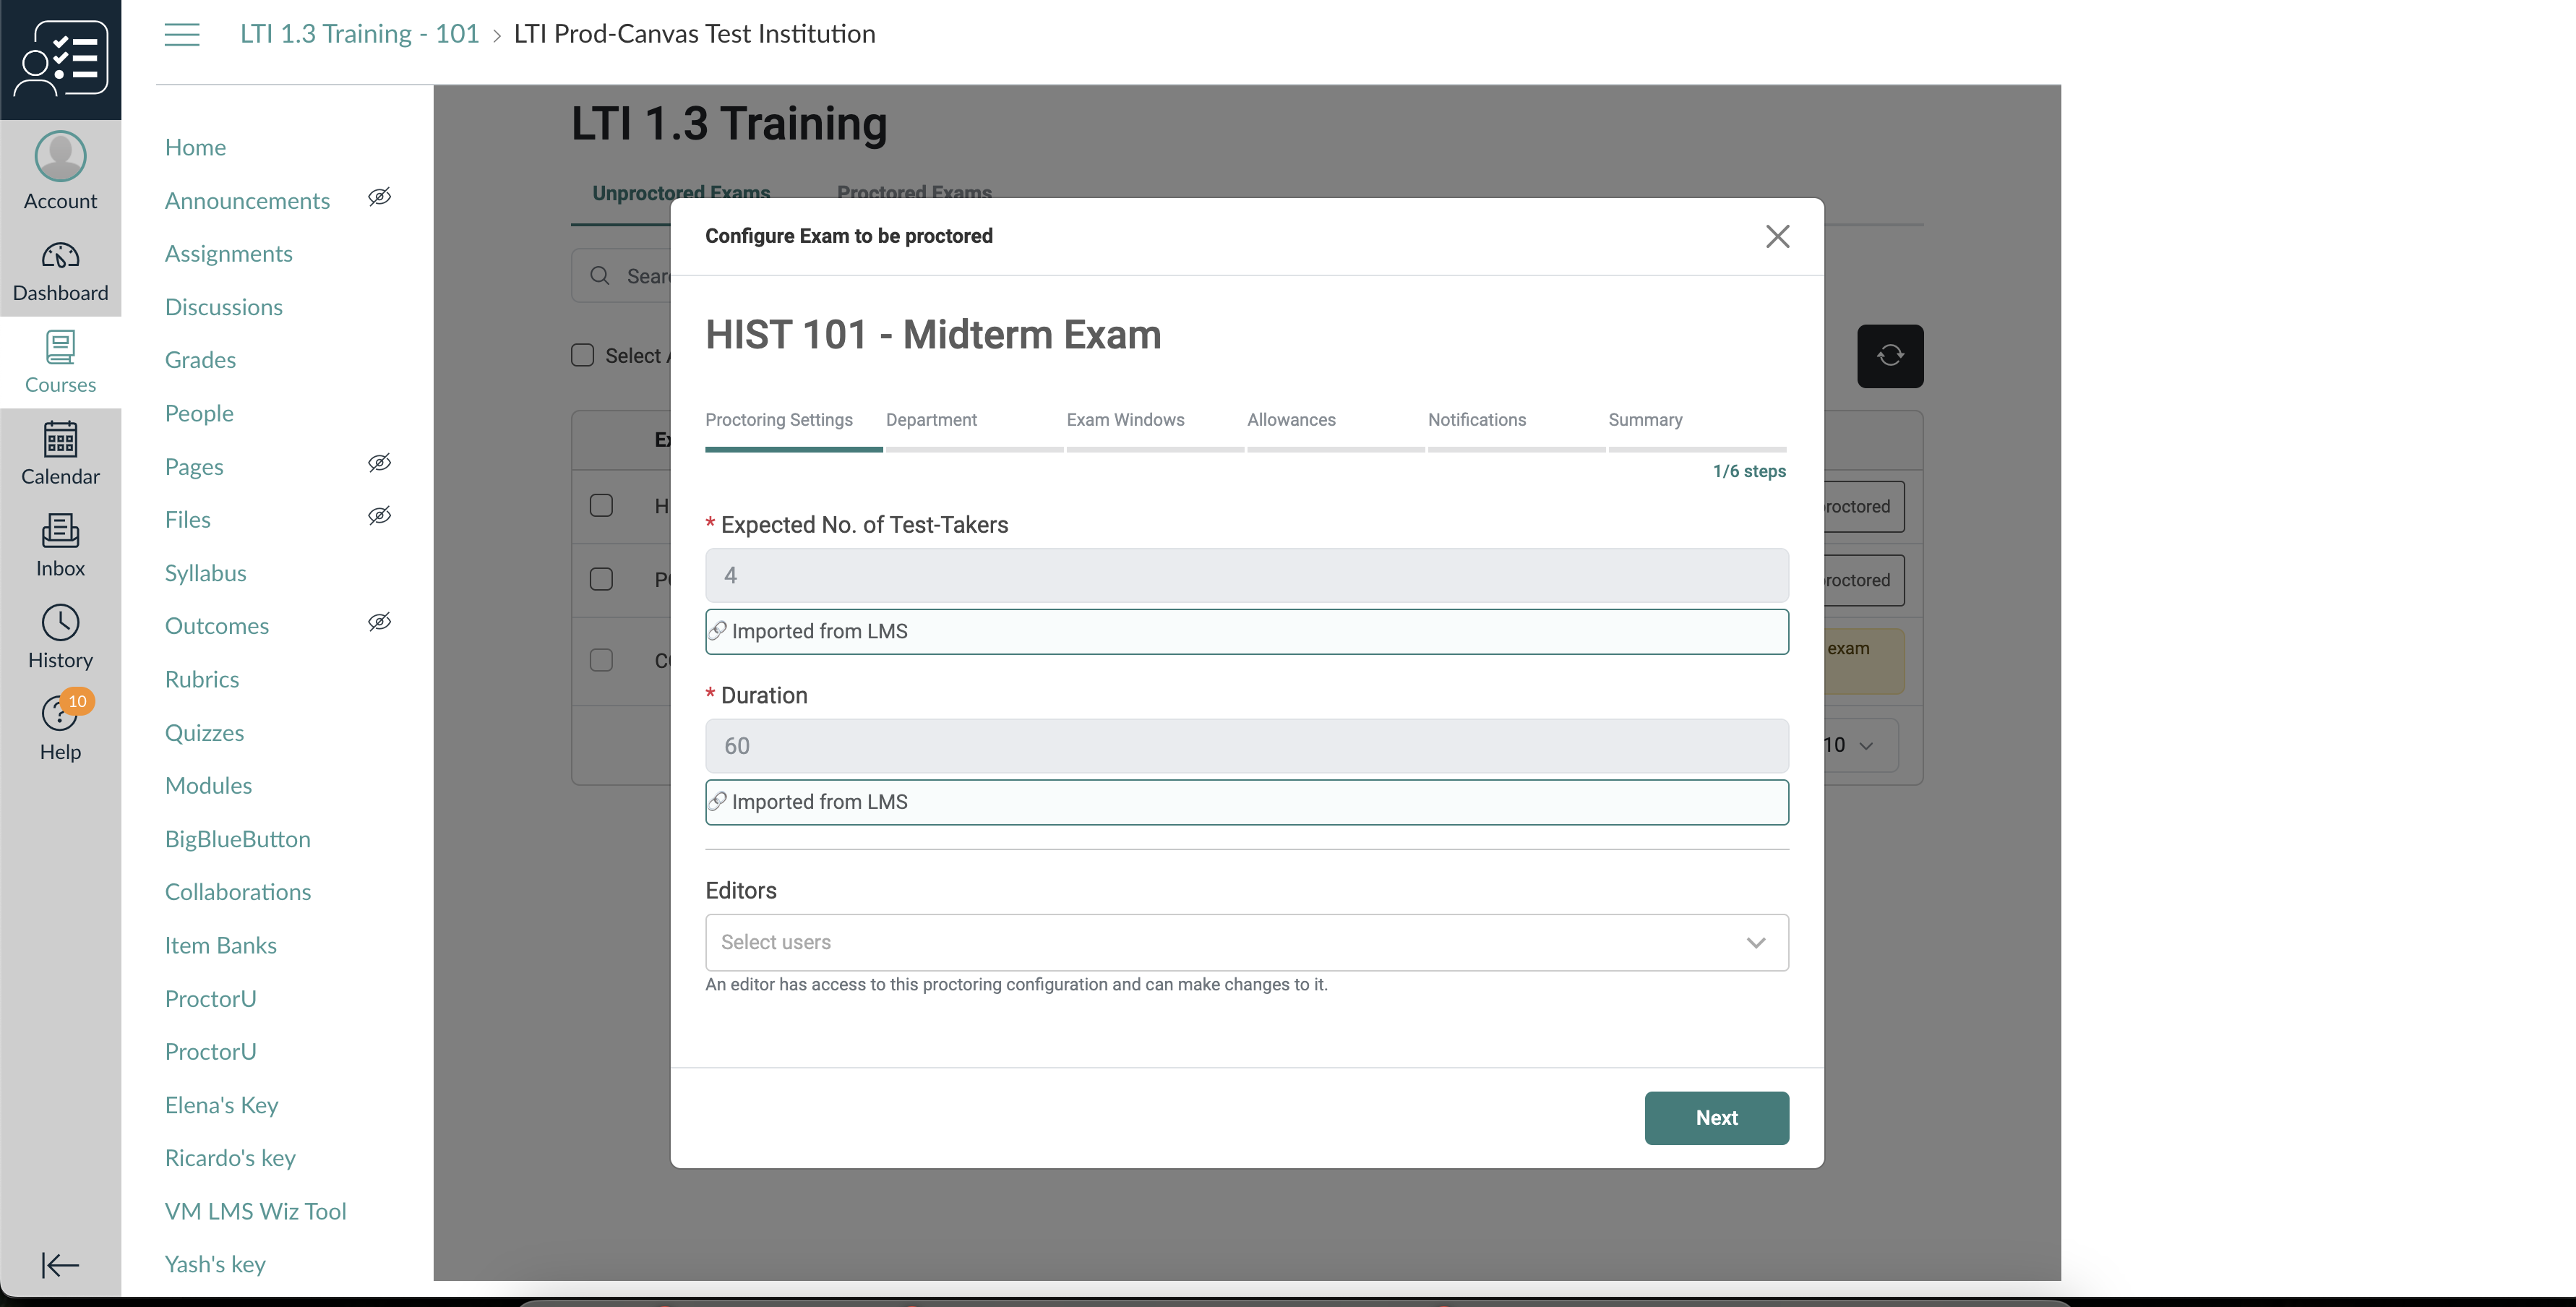Check the first exam row checkbox
The height and width of the screenshot is (1307, 2576).
[x=601, y=505]
